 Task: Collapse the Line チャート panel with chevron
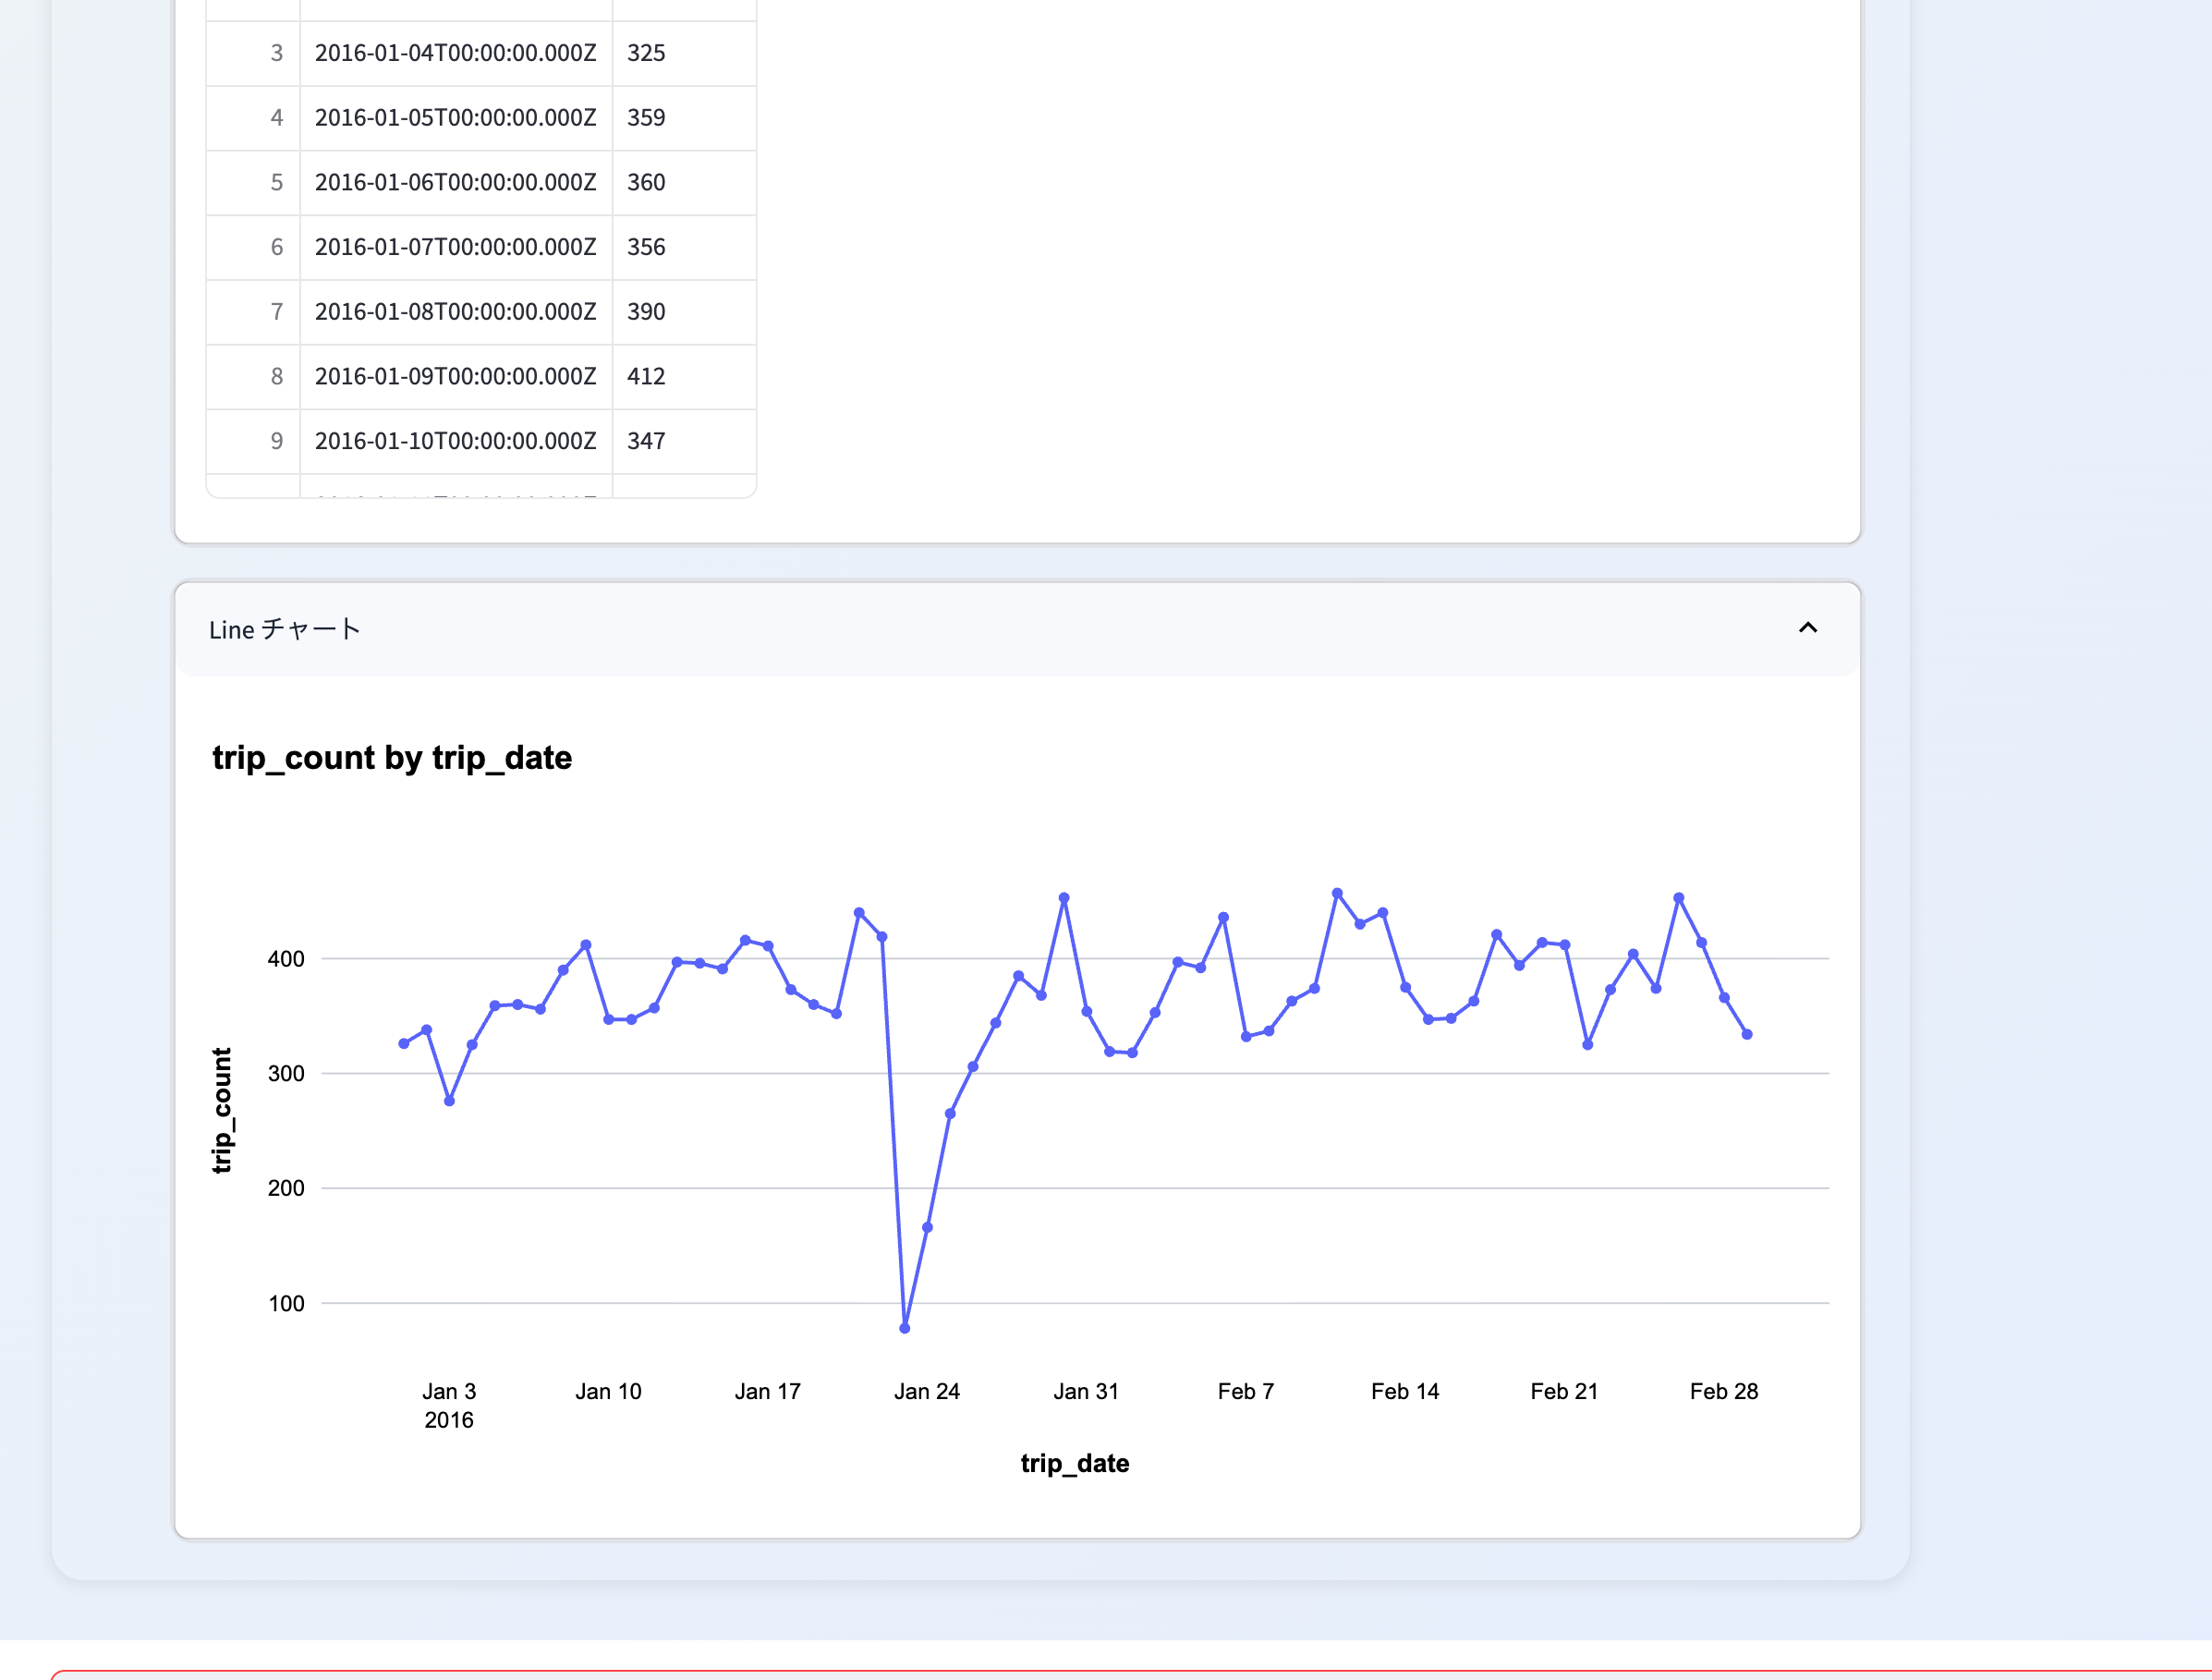coord(1807,628)
